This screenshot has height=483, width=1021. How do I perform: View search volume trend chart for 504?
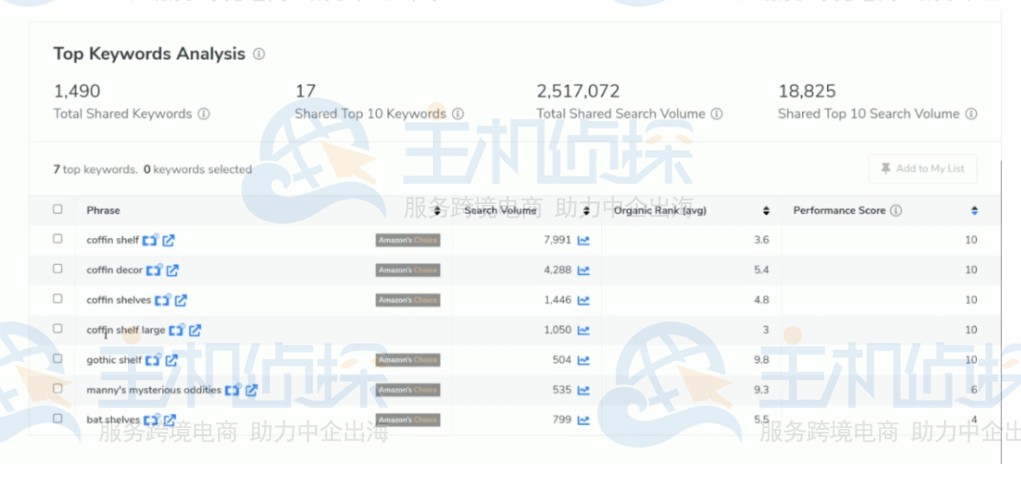tap(583, 360)
